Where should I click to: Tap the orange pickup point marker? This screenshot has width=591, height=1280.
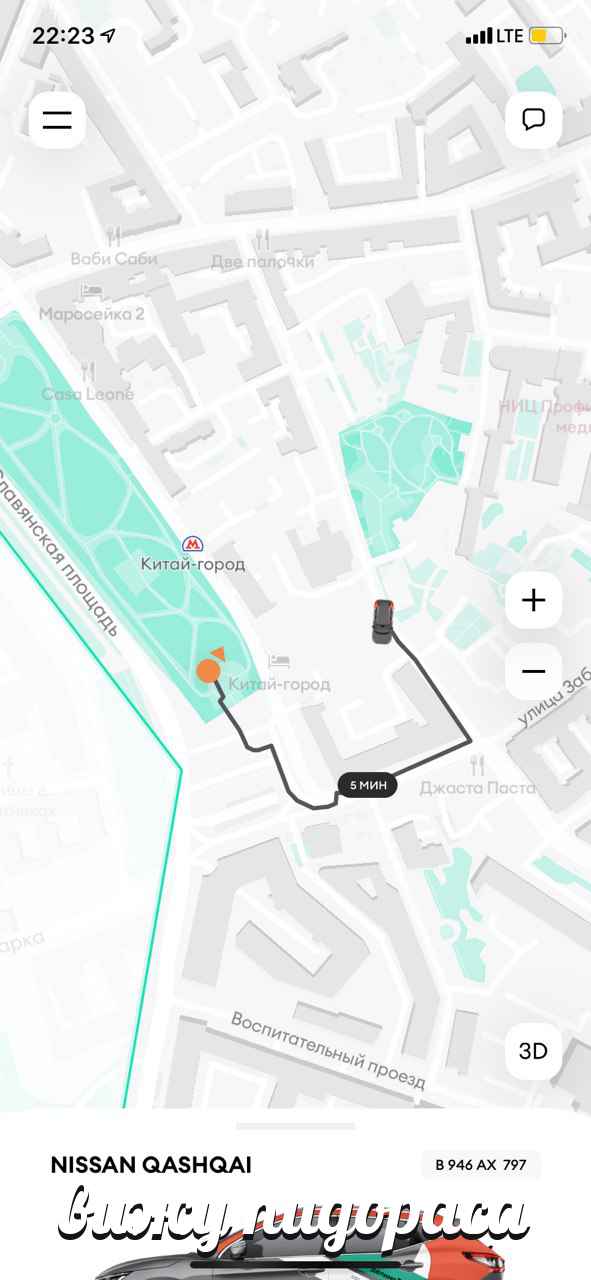click(x=208, y=670)
